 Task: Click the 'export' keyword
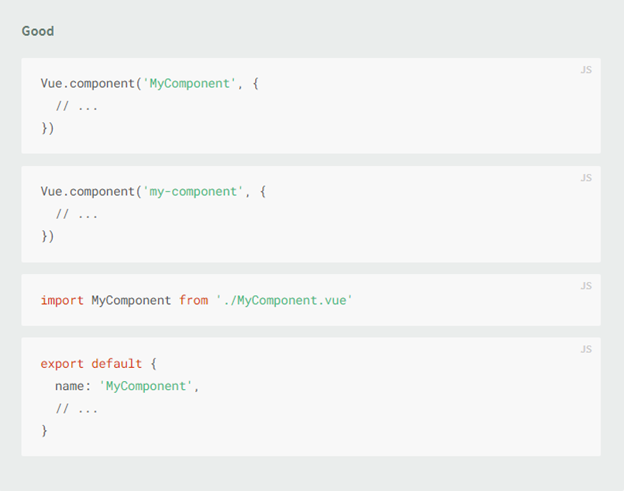[x=62, y=364]
